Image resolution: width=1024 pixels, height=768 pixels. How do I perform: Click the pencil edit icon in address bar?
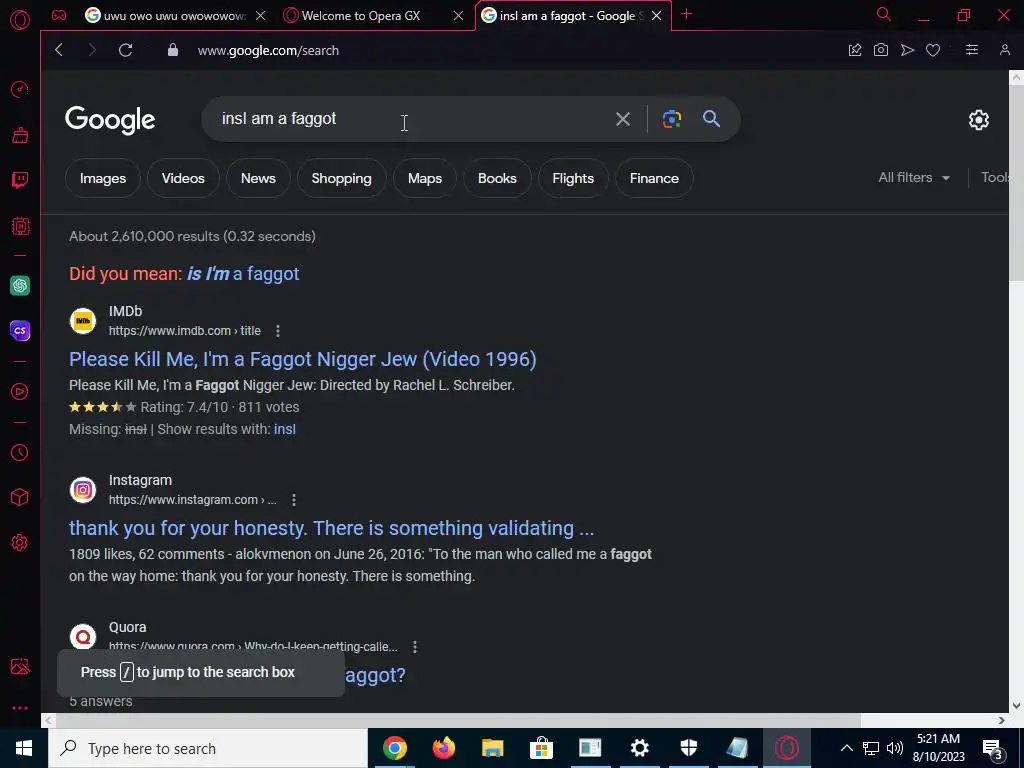point(855,50)
